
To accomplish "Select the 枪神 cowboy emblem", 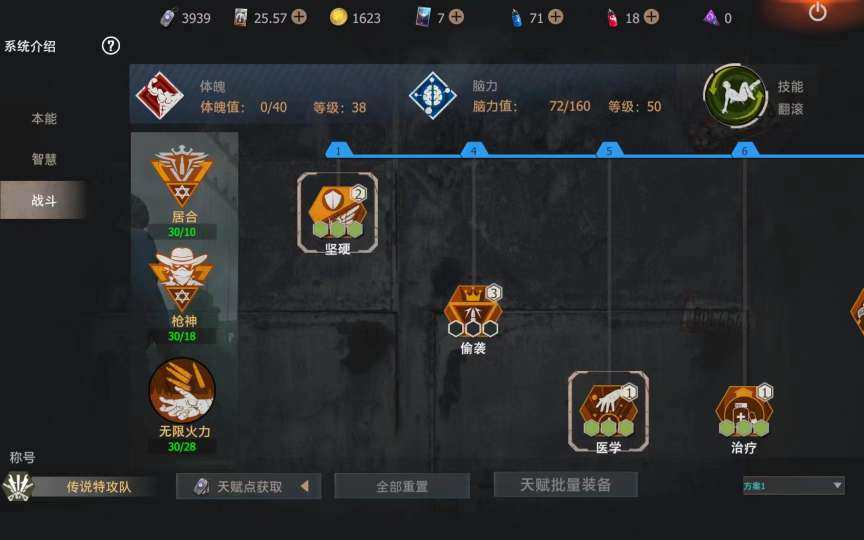I will tap(182, 280).
